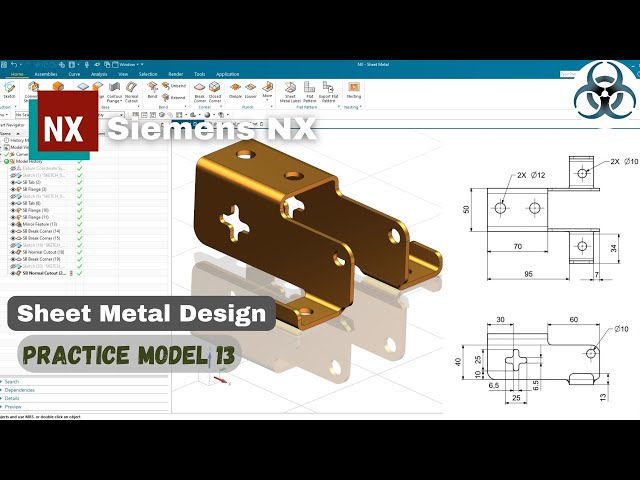The image size is (640, 480).
Task: Click the Save icon in title bar
Action: coord(4,64)
